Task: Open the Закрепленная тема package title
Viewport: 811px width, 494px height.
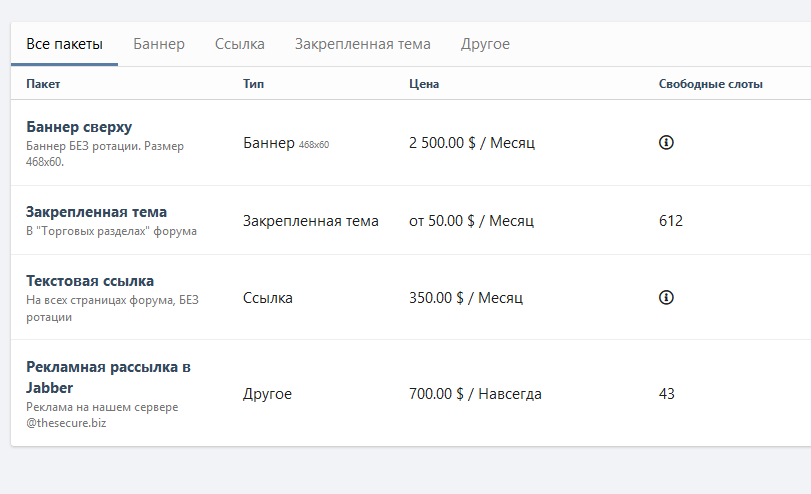Action: [x=96, y=212]
